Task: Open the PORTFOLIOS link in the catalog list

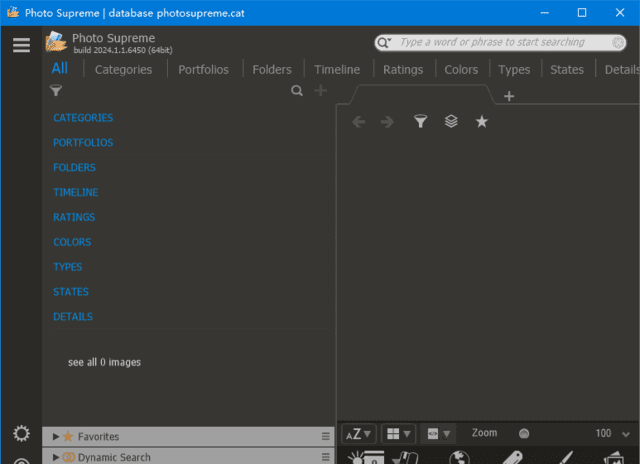Action: [x=83, y=143]
